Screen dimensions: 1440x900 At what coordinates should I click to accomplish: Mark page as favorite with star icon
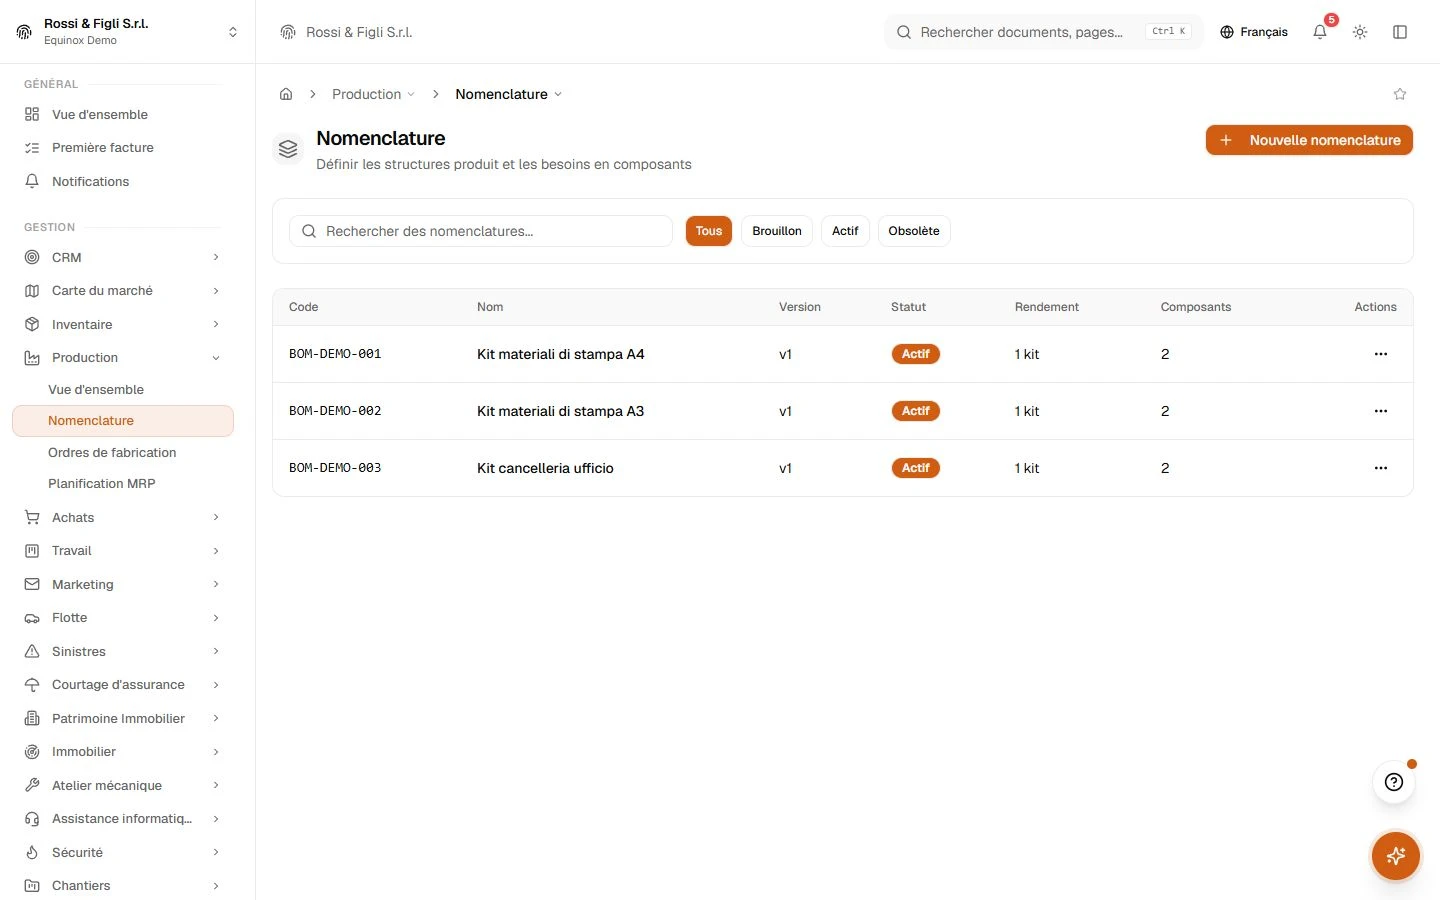point(1400,94)
